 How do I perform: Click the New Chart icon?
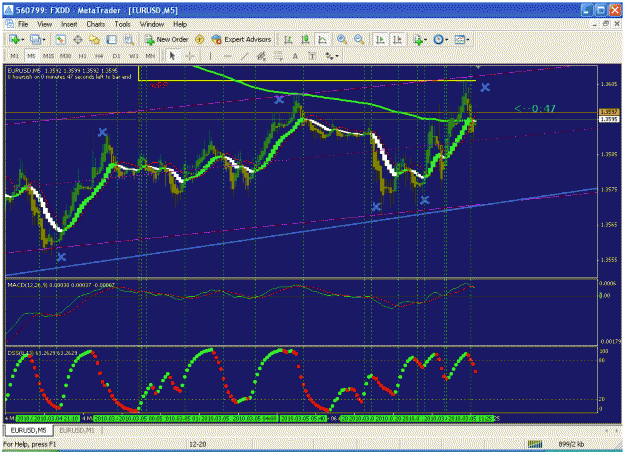[14, 39]
